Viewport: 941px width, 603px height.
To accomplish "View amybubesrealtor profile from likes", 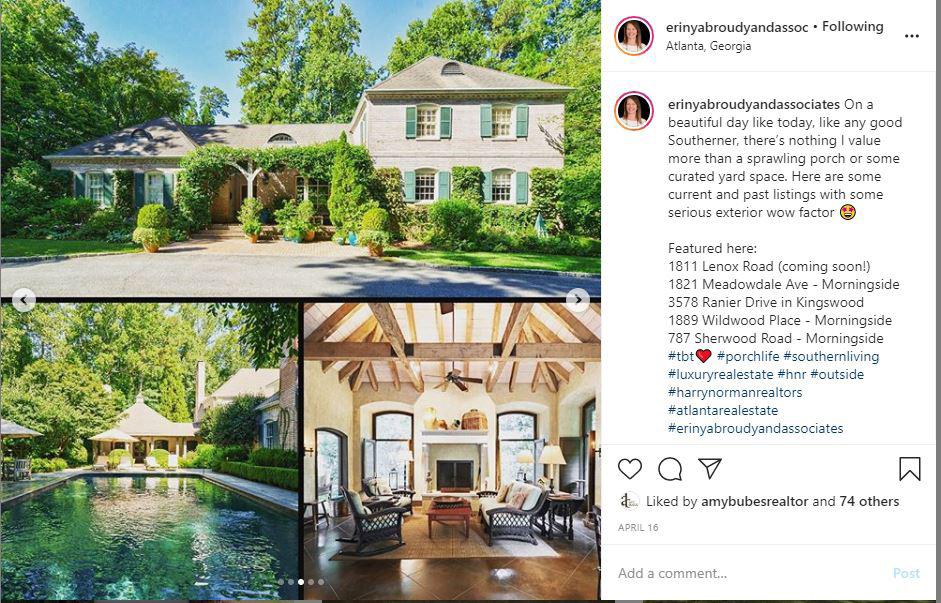I will (x=754, y=502).
